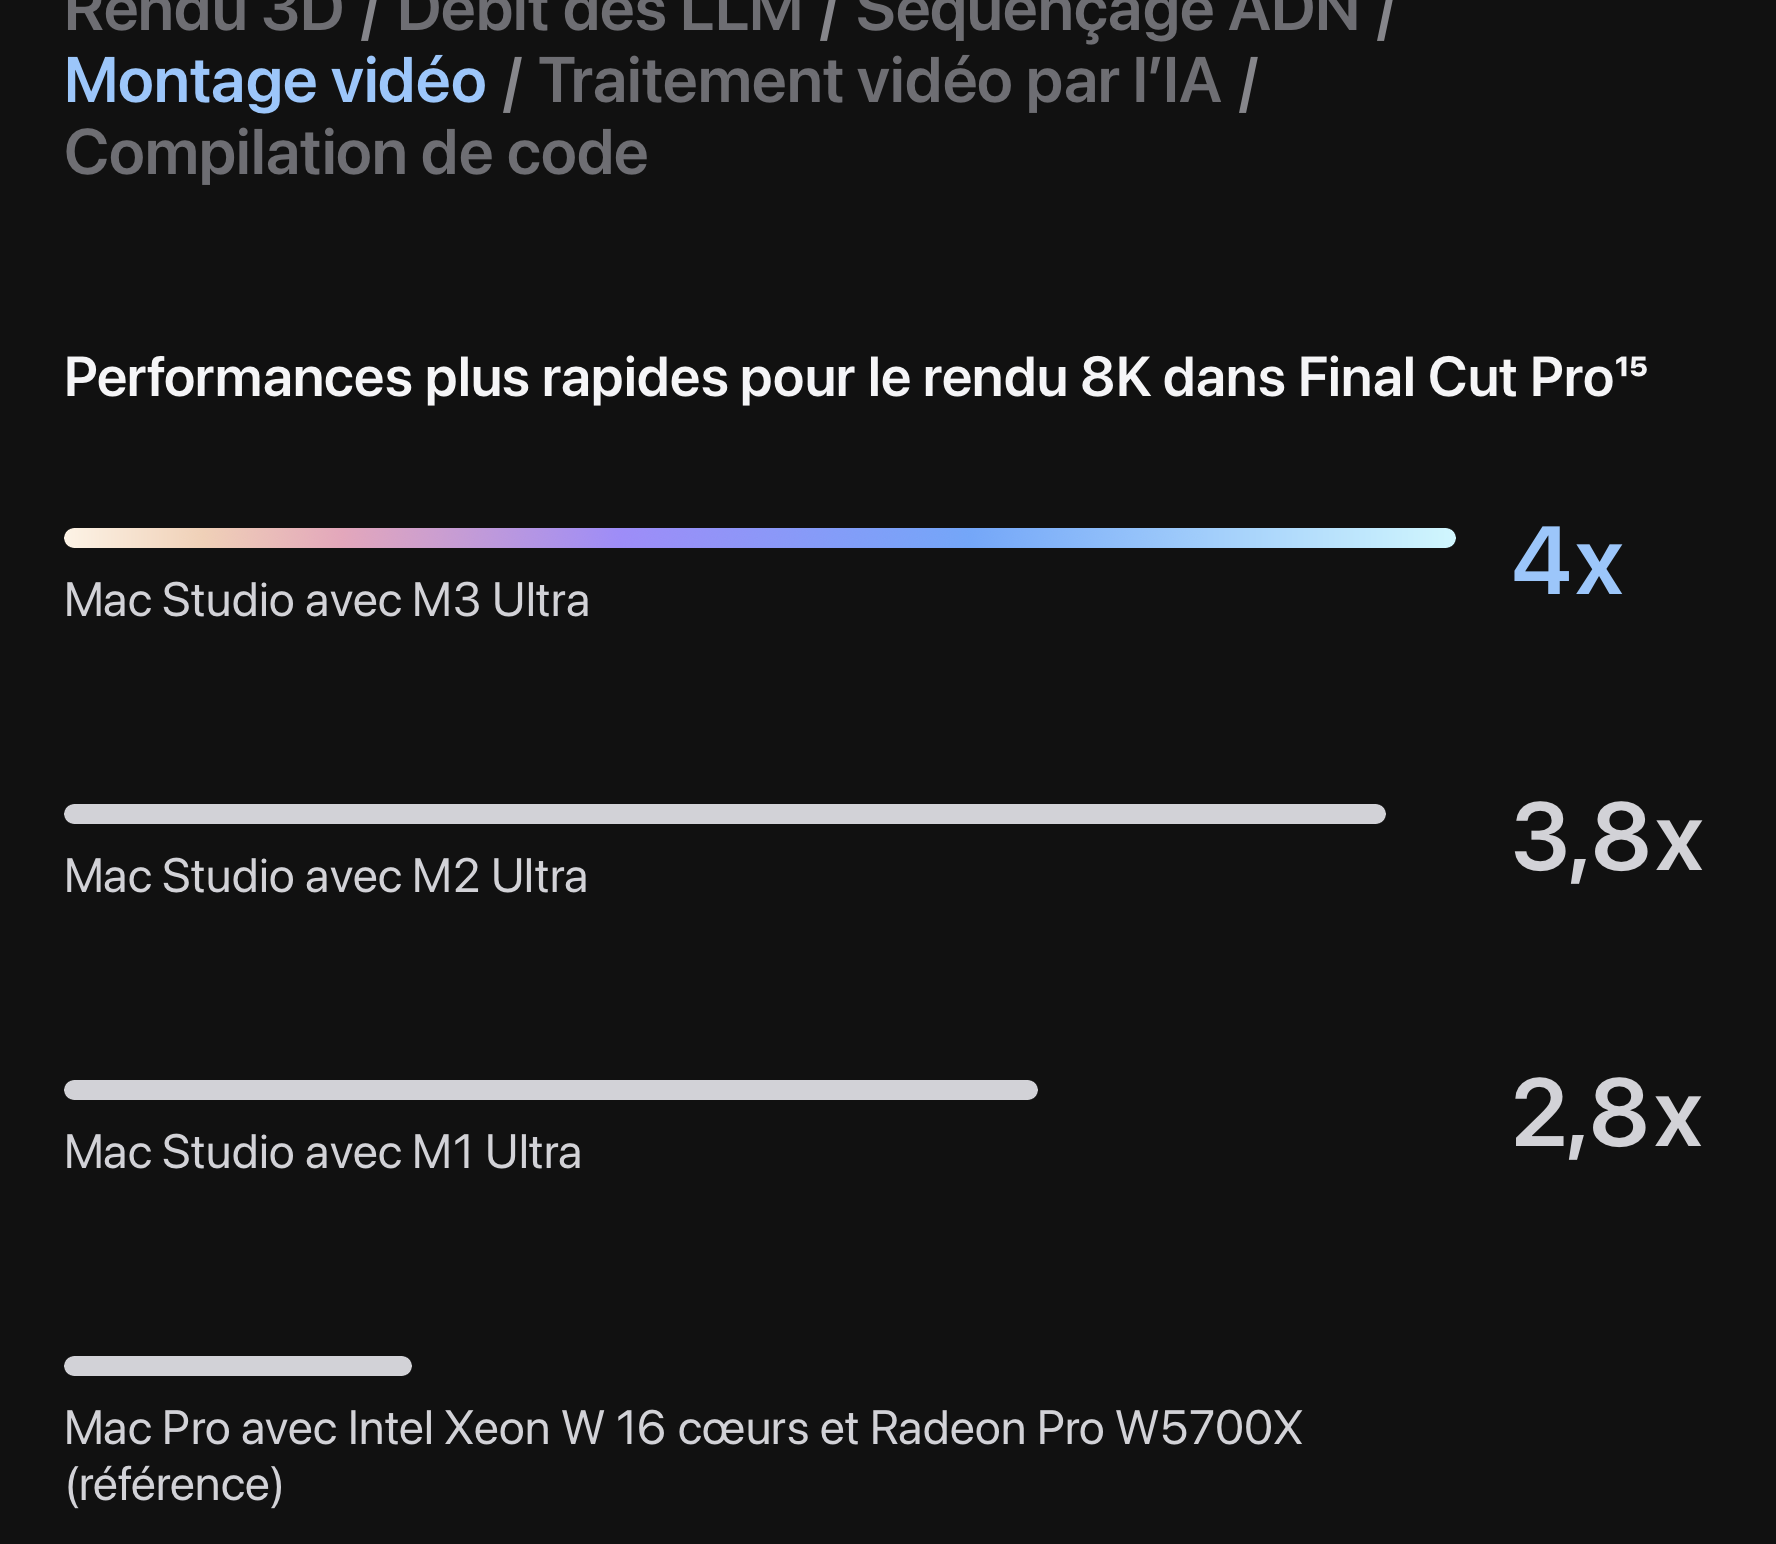Click the Final Cut Pro 8K performance heading
This screenshot has width=1776, height=1544.
[838, 378]
